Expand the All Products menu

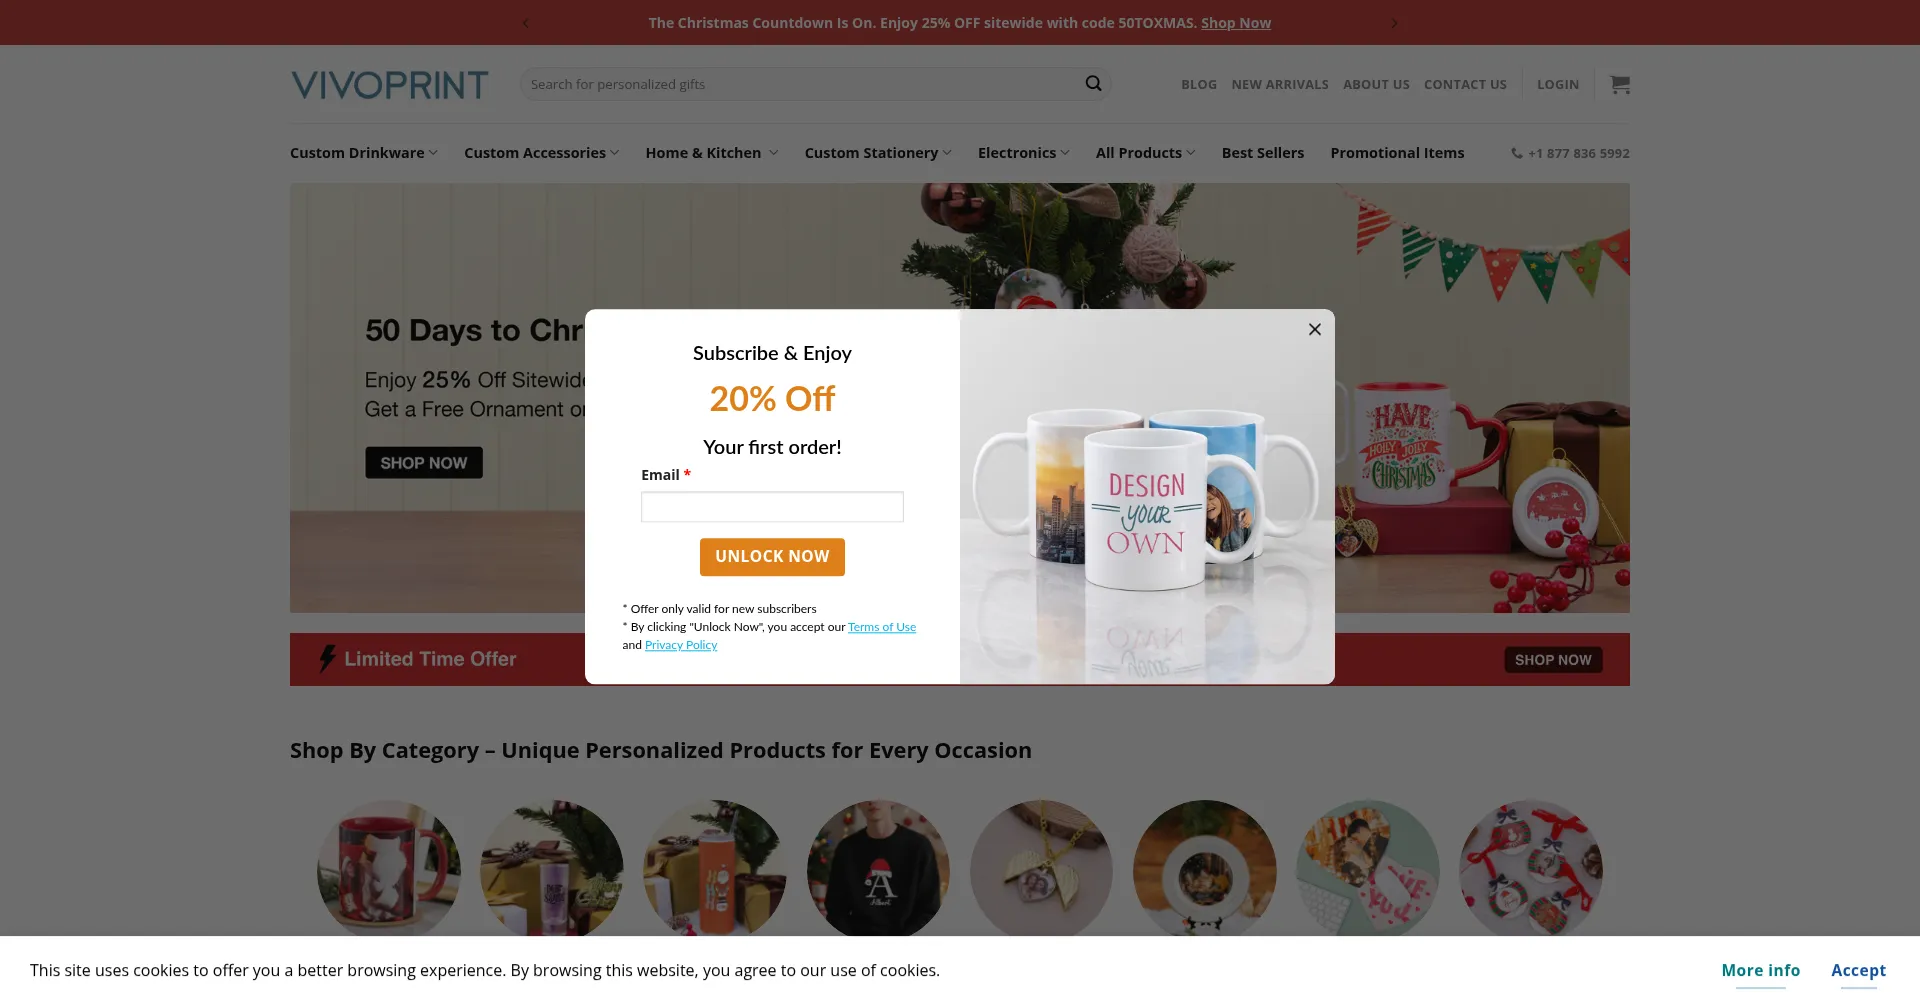pos(1145,153)
